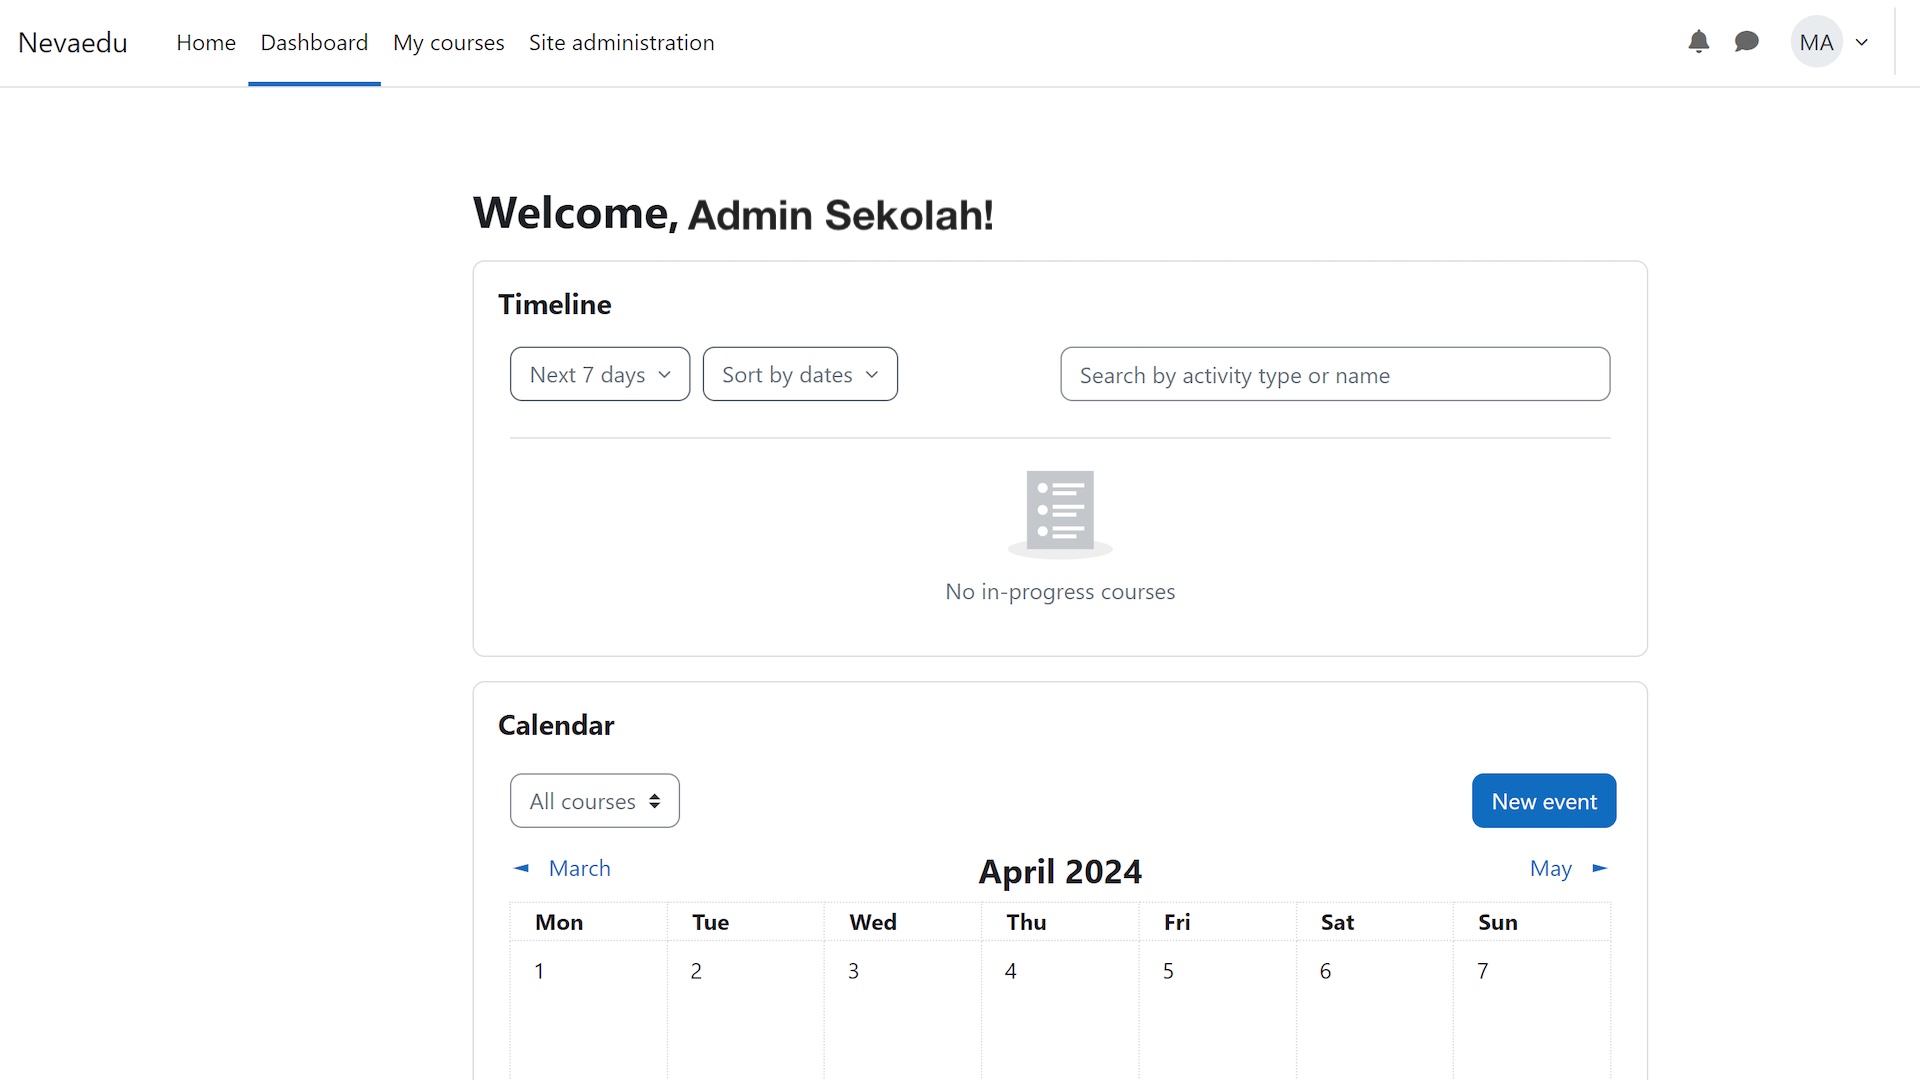Click the Nevaedu logo

click(x=72, y=42)
